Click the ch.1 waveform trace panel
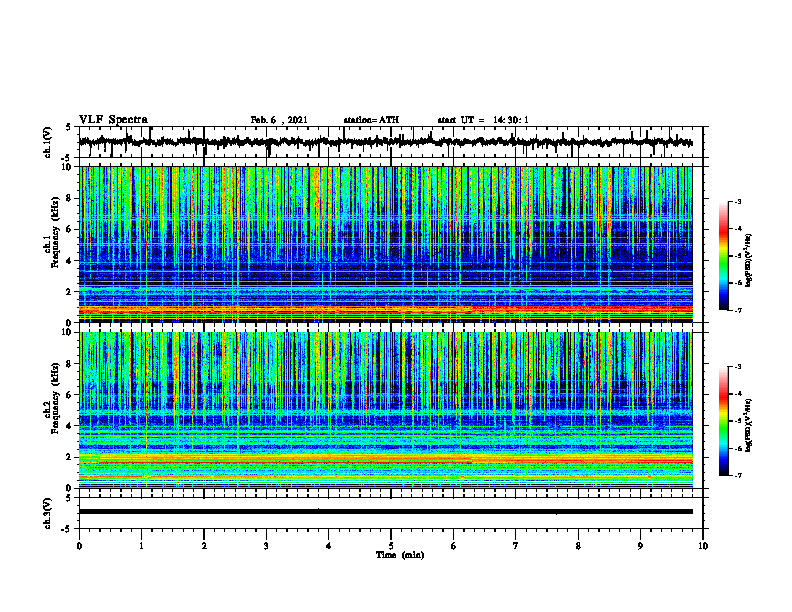 390,142
